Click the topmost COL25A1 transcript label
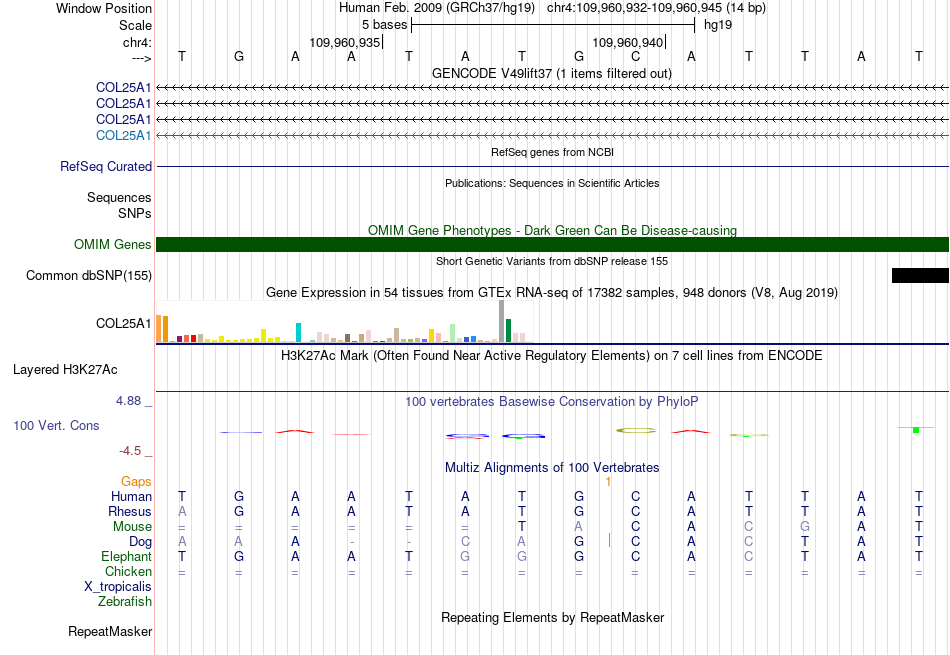This screenshot has height=655, width=950. pyautogui.click(x=124, y=88)
